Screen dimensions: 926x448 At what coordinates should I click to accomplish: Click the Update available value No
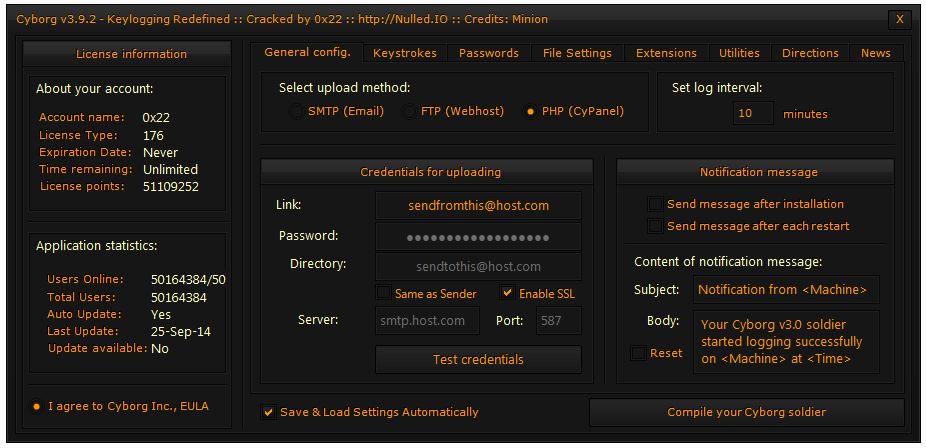(x=159, y=349)
